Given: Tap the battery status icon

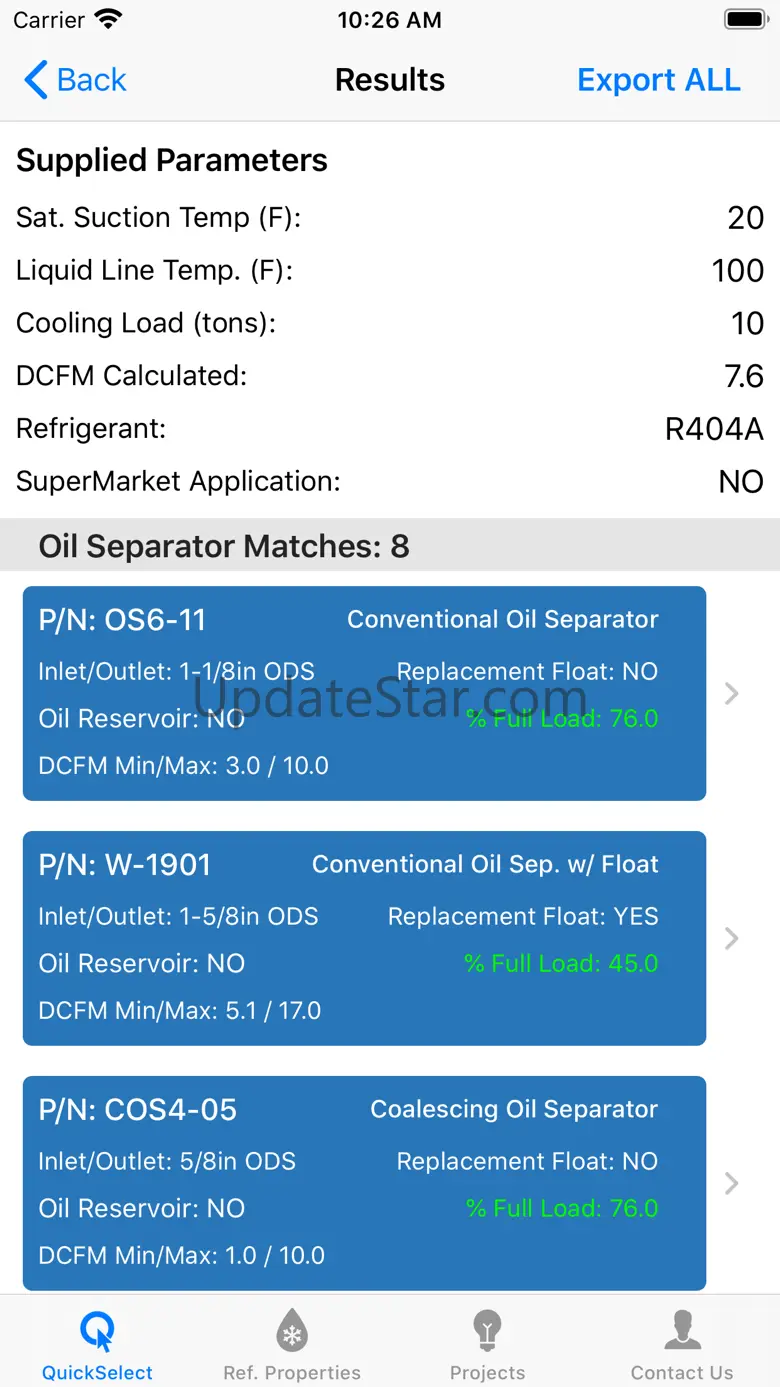Looking at the screenshot, I should pyautogui.click(x=744, y=19).
